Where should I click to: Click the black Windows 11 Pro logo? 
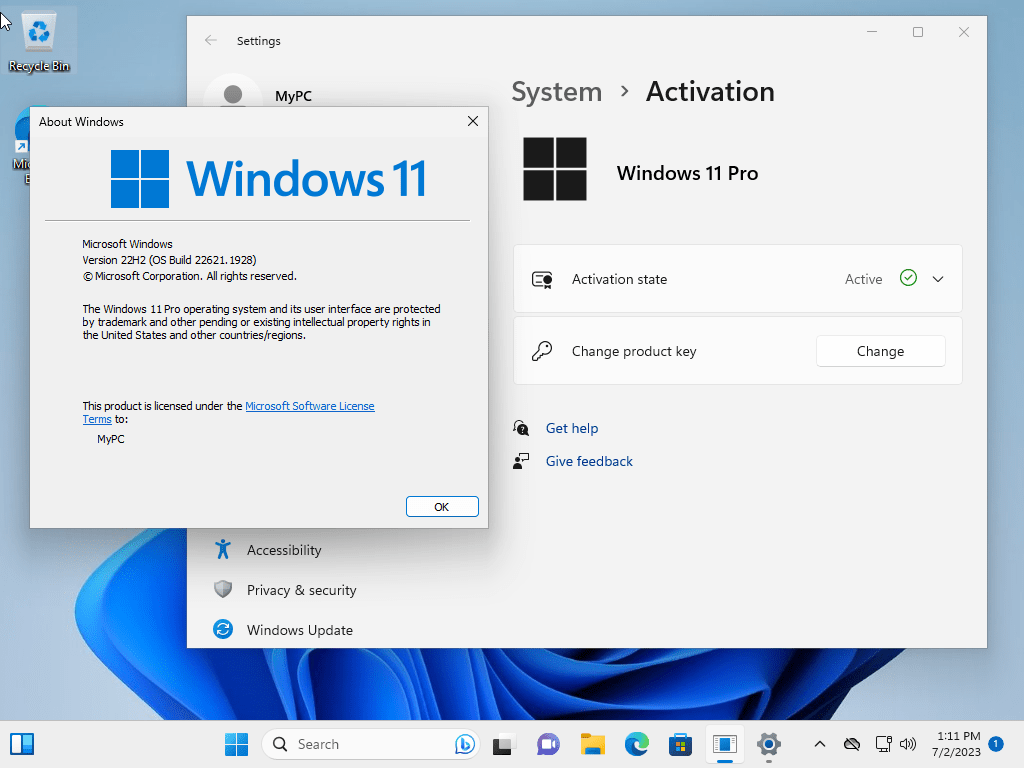click(x=555, y=169)
